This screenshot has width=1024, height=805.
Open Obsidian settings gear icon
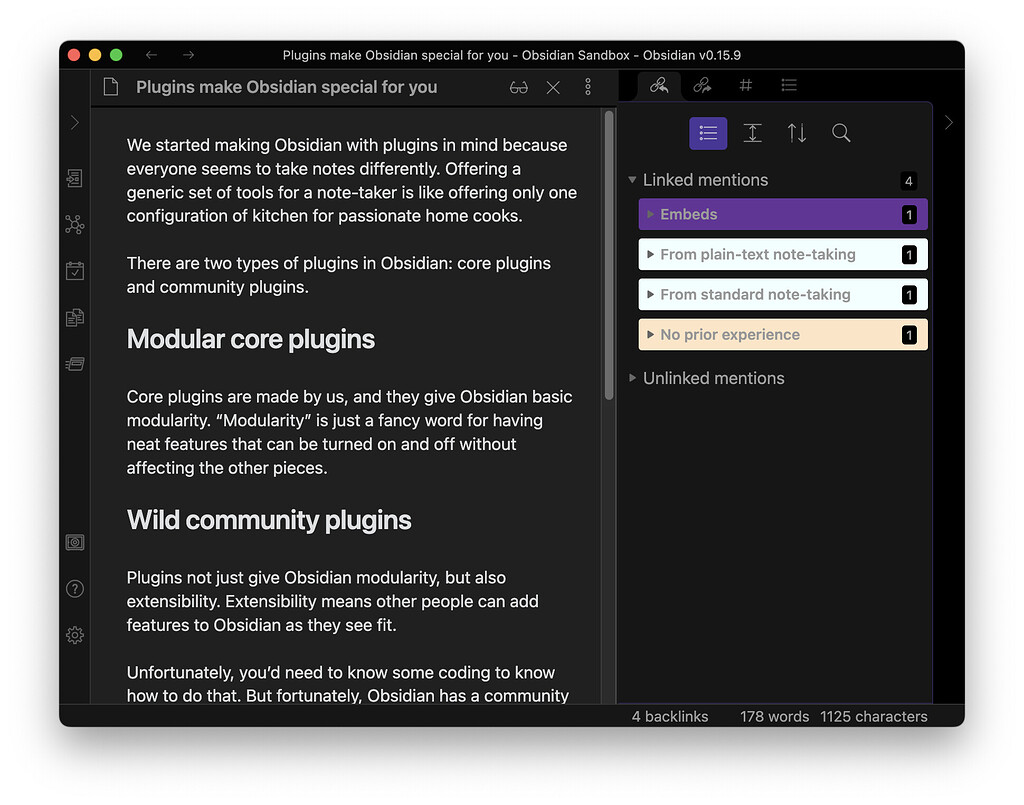click(x=75, y=635)
